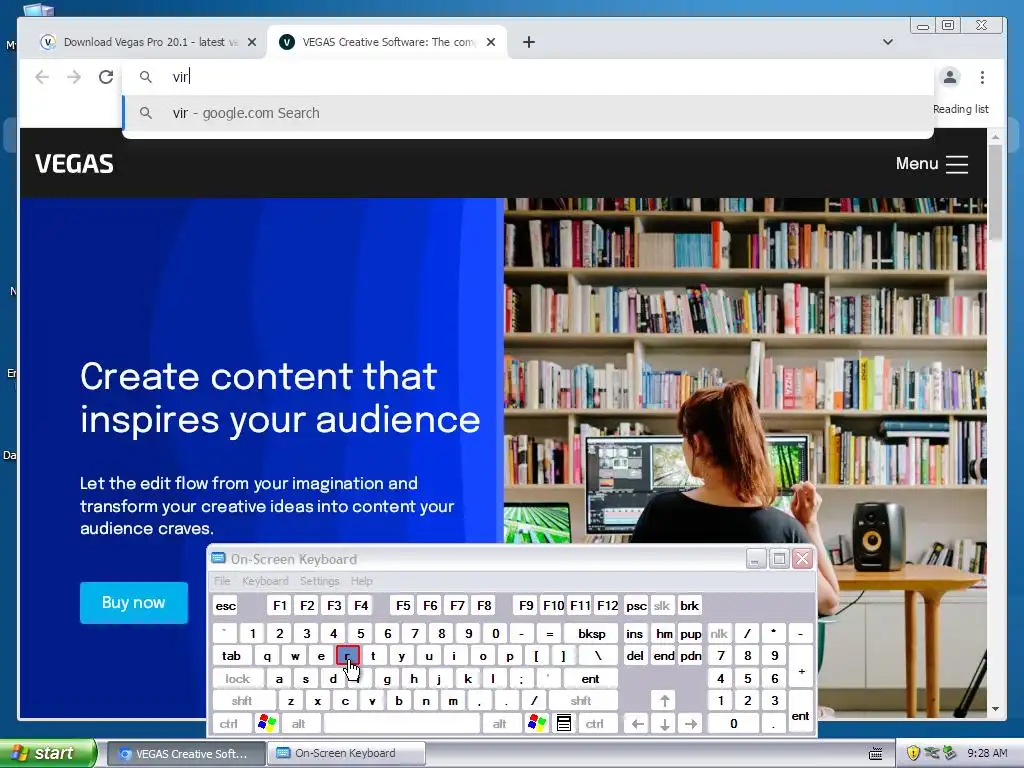Click the right Windows logo key

[x=537, y=724]
